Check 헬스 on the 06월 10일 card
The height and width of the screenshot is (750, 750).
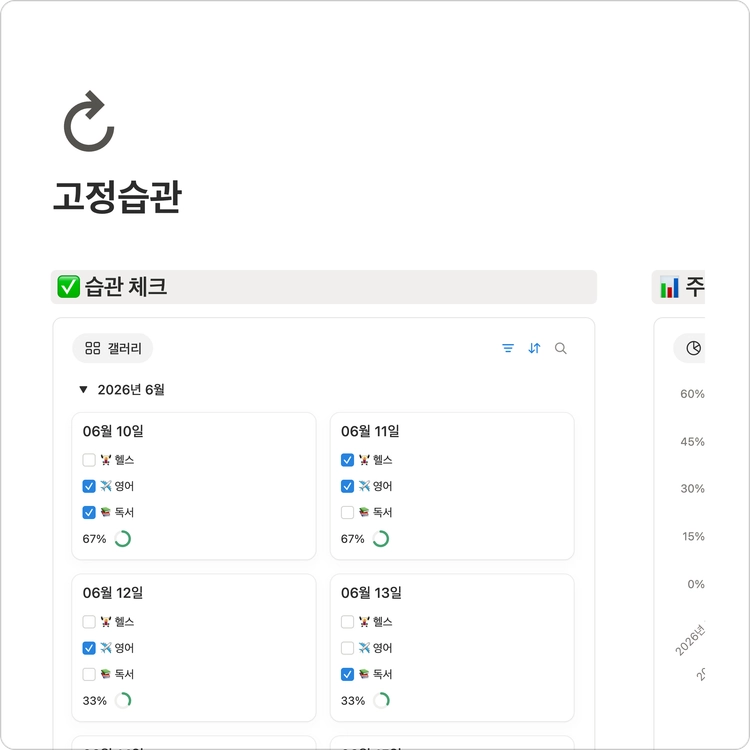(x=89, y=460)
